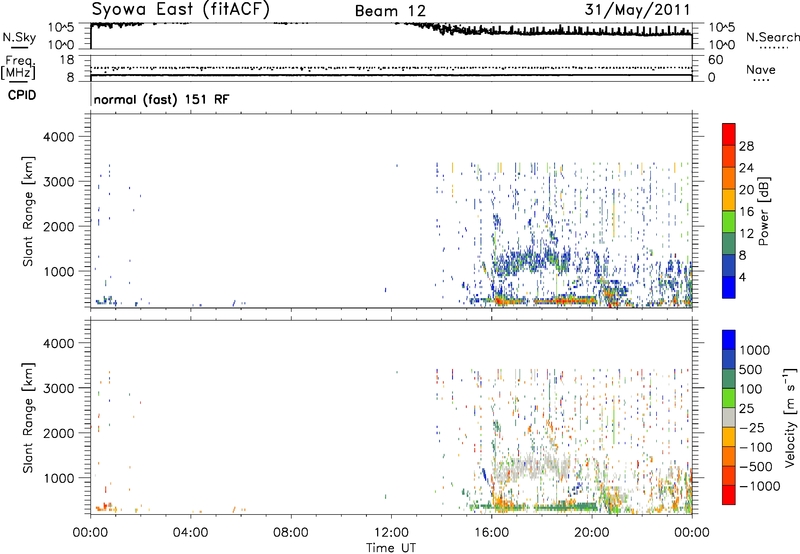Click the '28' tick on power colorbar
Image resolution: width=800 pixels, height=554 pixels.
click(x=746, y=146)
